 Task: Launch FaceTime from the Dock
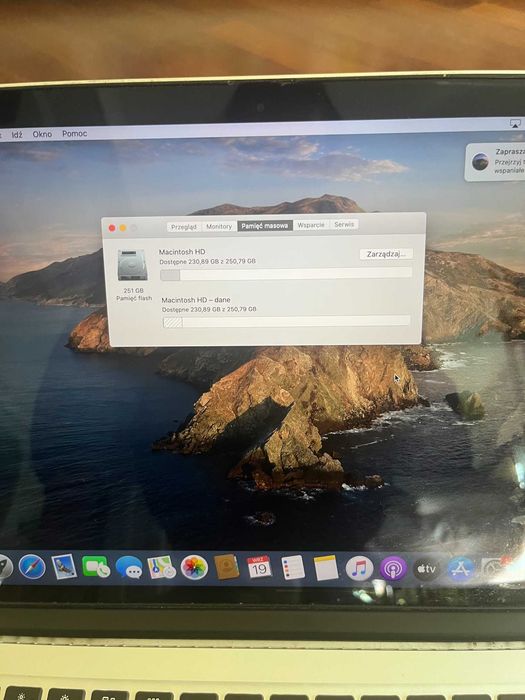click(x=96, y=567)
